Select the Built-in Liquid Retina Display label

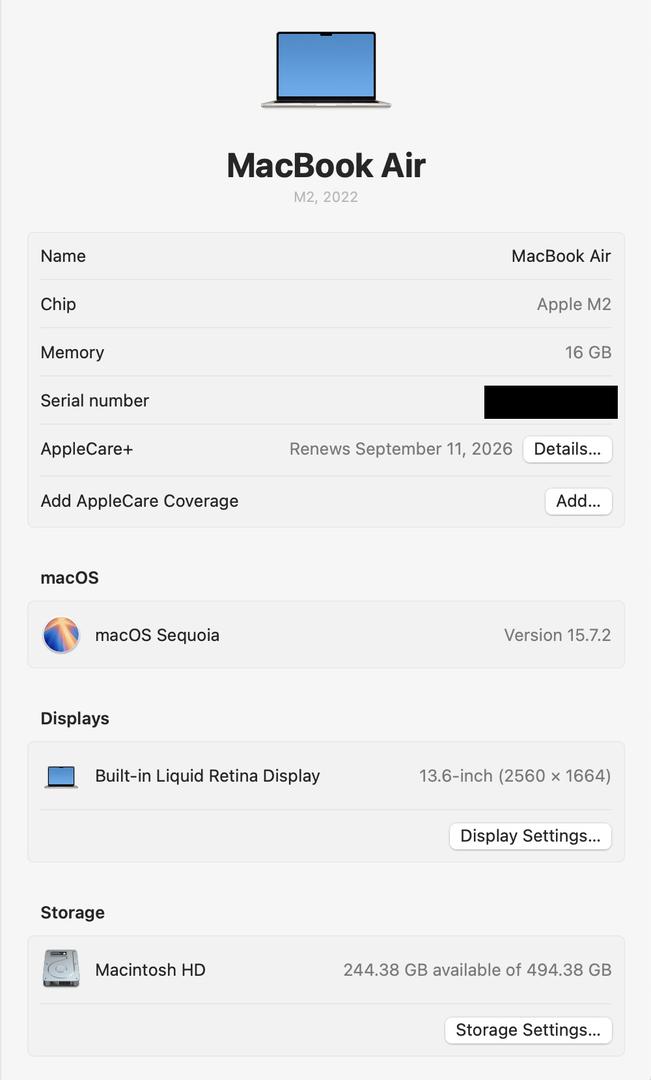[x=207, y=776]
